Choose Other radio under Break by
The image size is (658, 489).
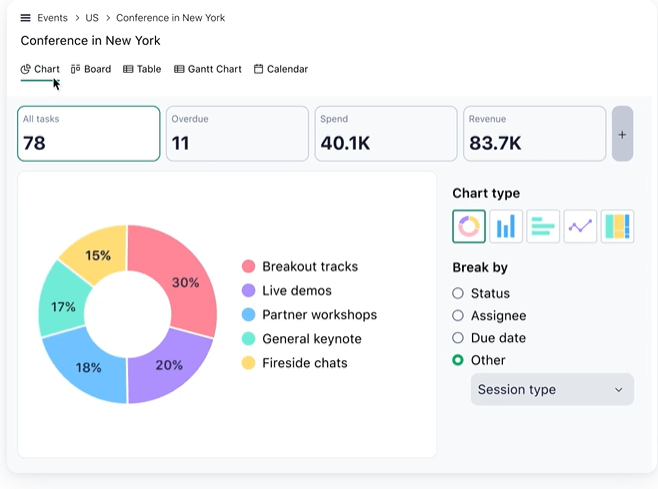(458, 360)
